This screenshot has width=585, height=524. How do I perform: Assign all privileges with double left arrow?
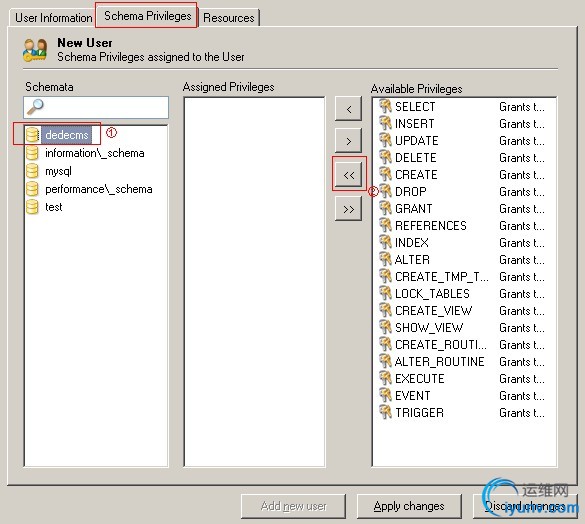click(348, 175)
